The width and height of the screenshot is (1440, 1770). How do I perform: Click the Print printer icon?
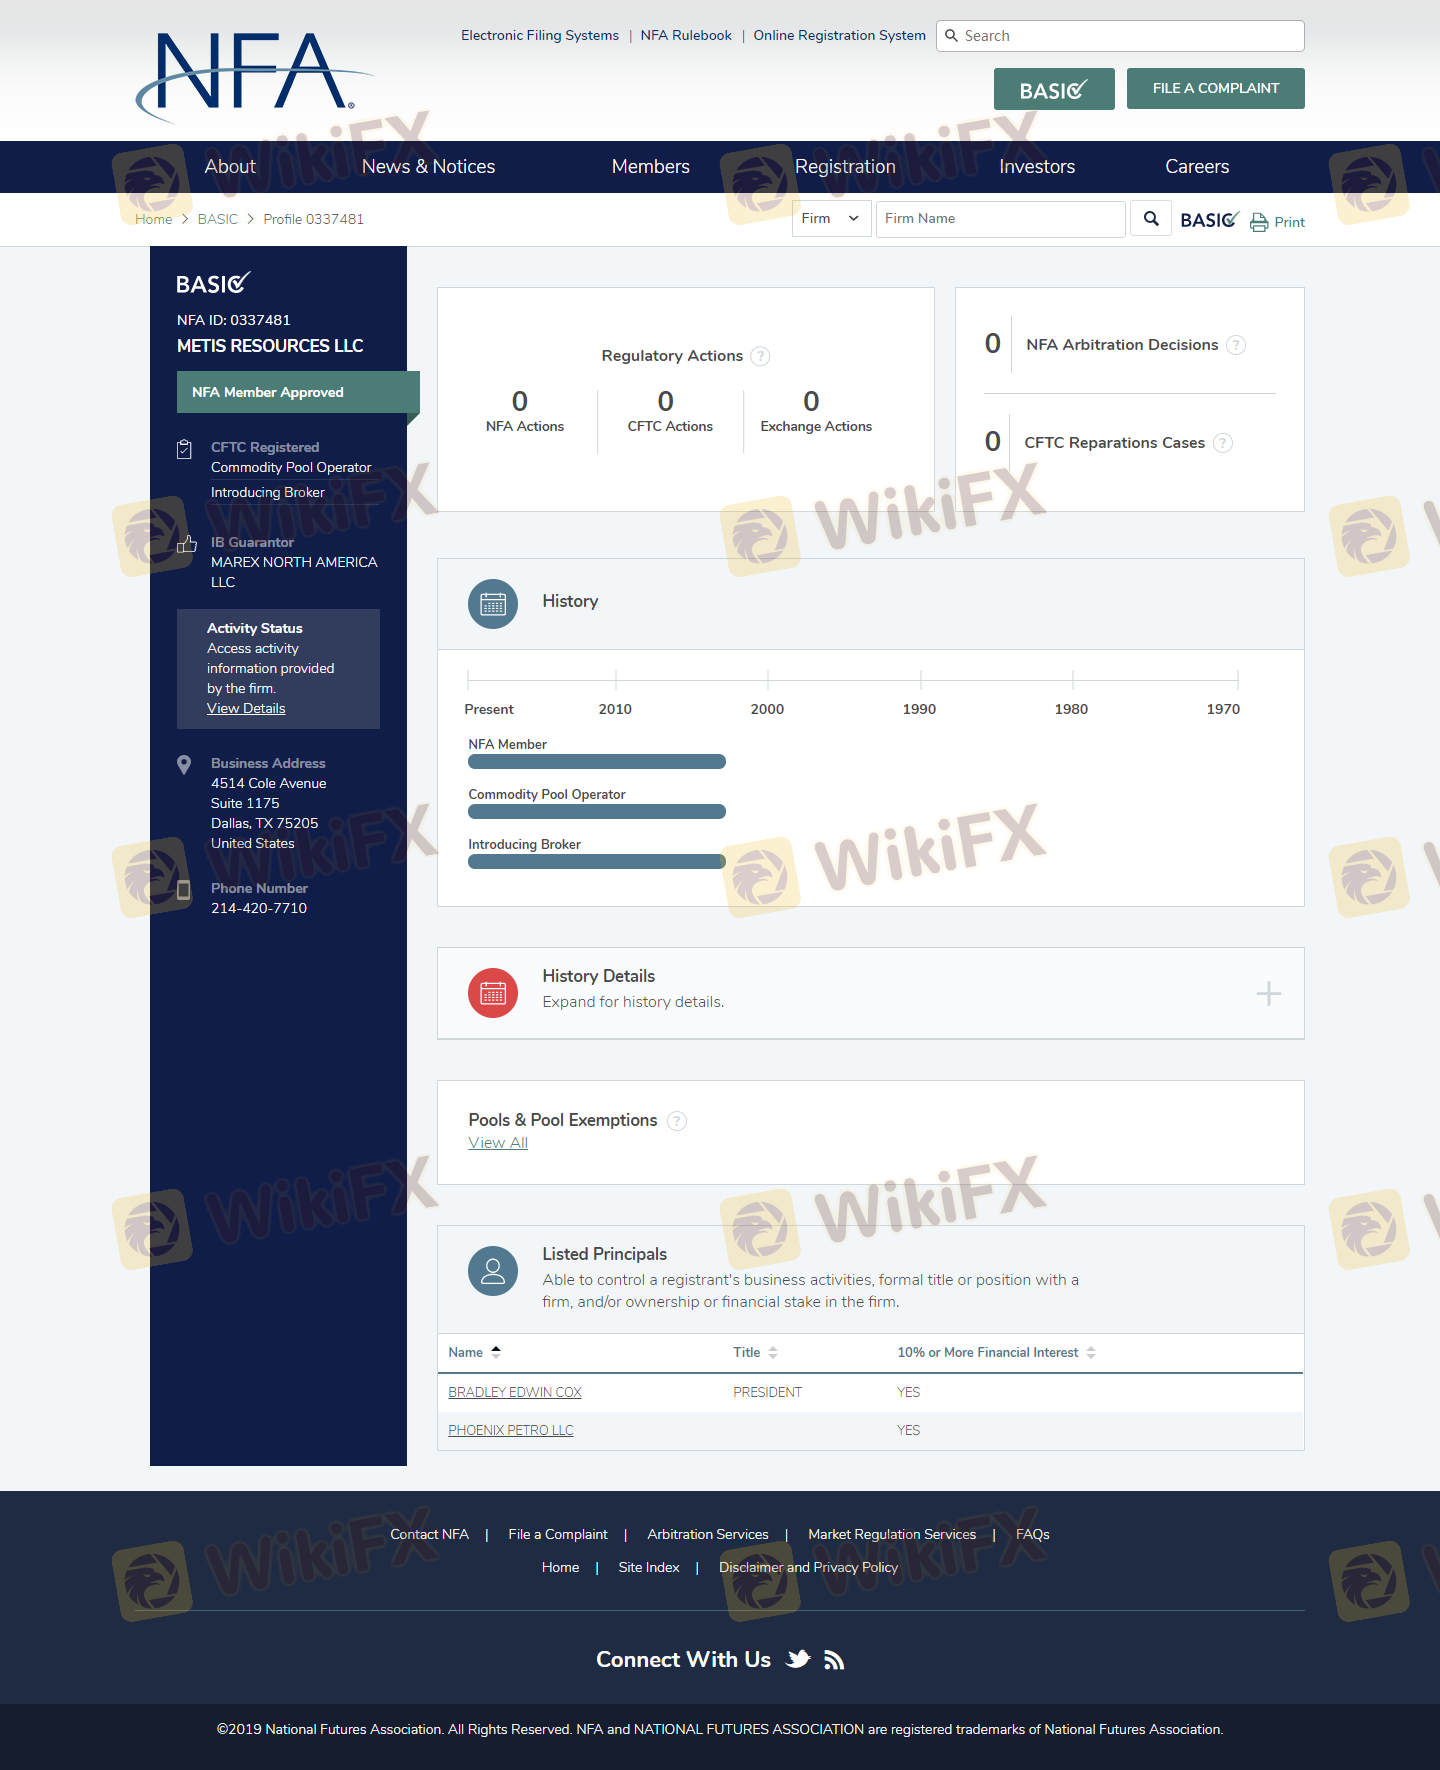point(1259,222)
